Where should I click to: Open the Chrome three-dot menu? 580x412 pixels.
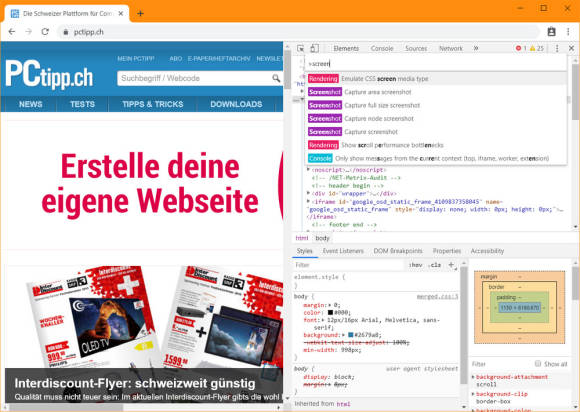coord(568,32)
